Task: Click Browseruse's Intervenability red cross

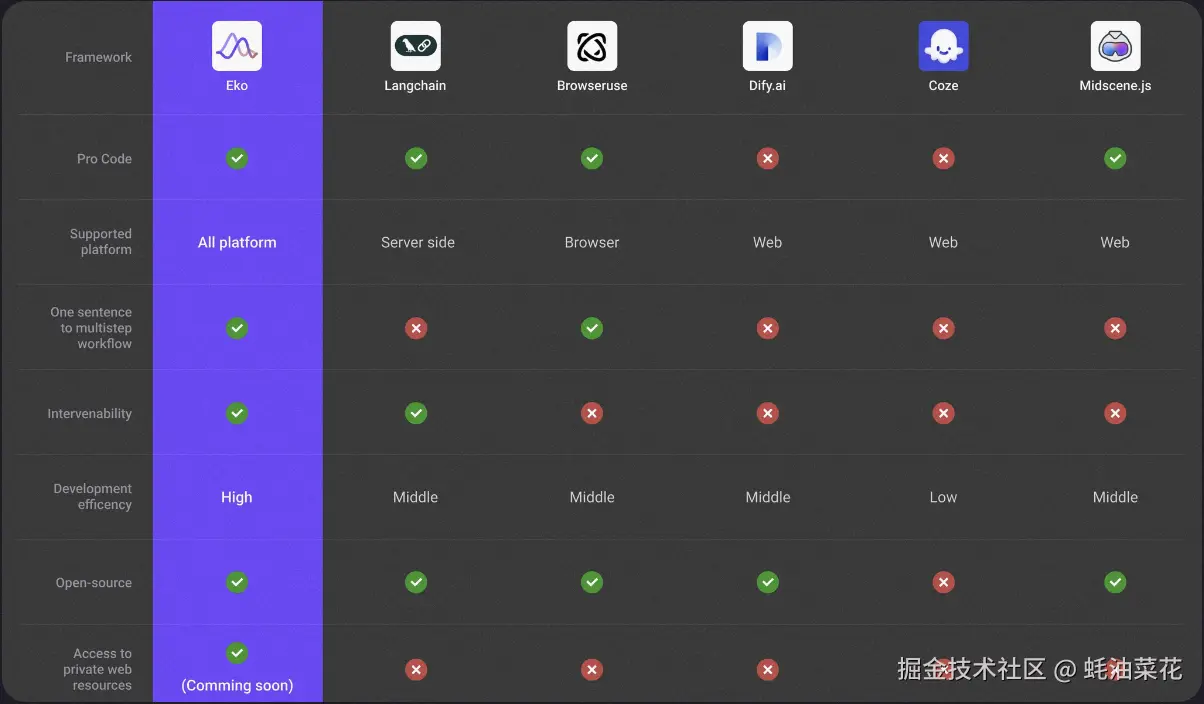Action: click(592, 413)
